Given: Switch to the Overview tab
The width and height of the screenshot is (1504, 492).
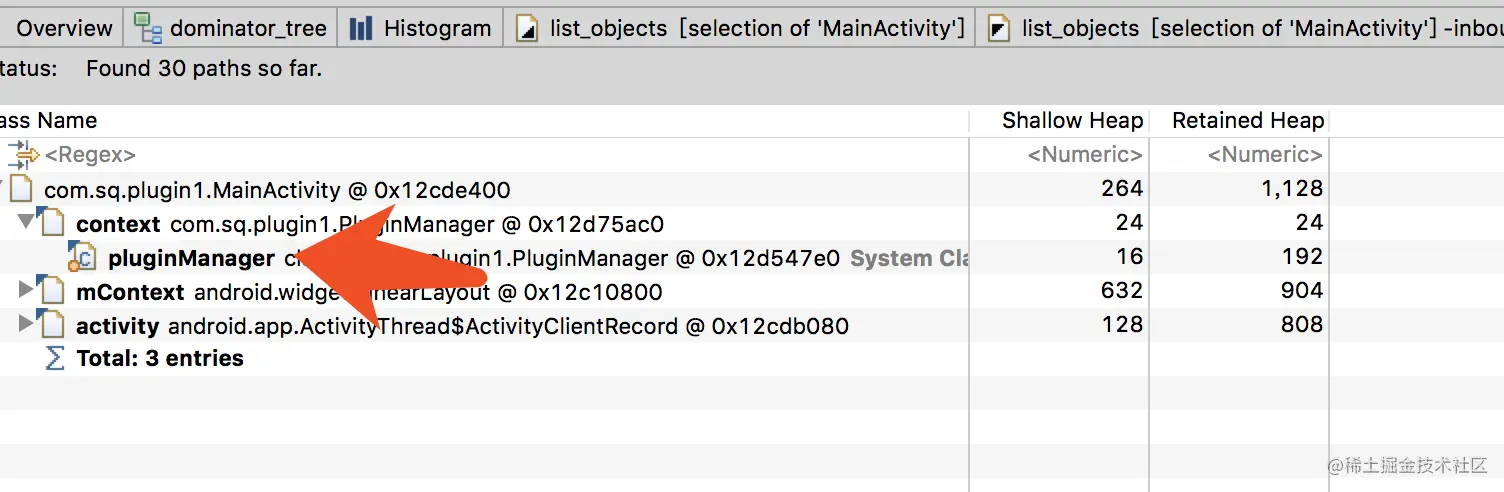Looking at the screenshot, I should point(64,28).
